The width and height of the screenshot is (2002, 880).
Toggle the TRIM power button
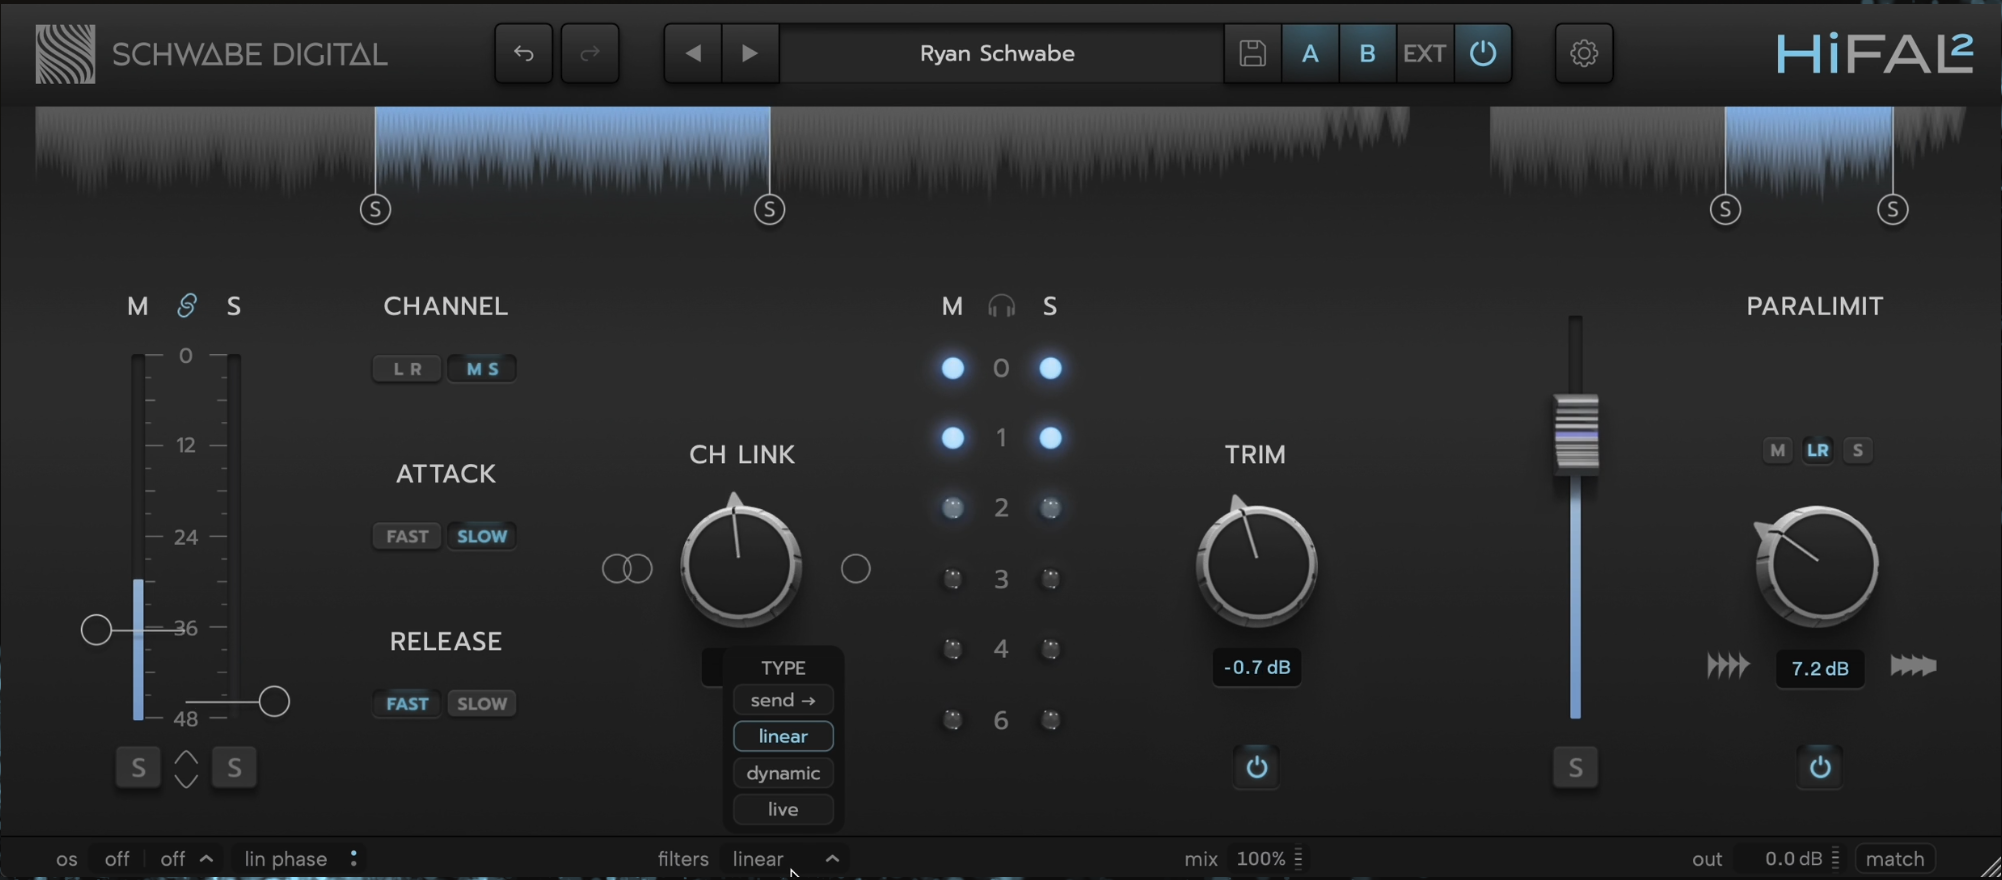point(1257,767)
